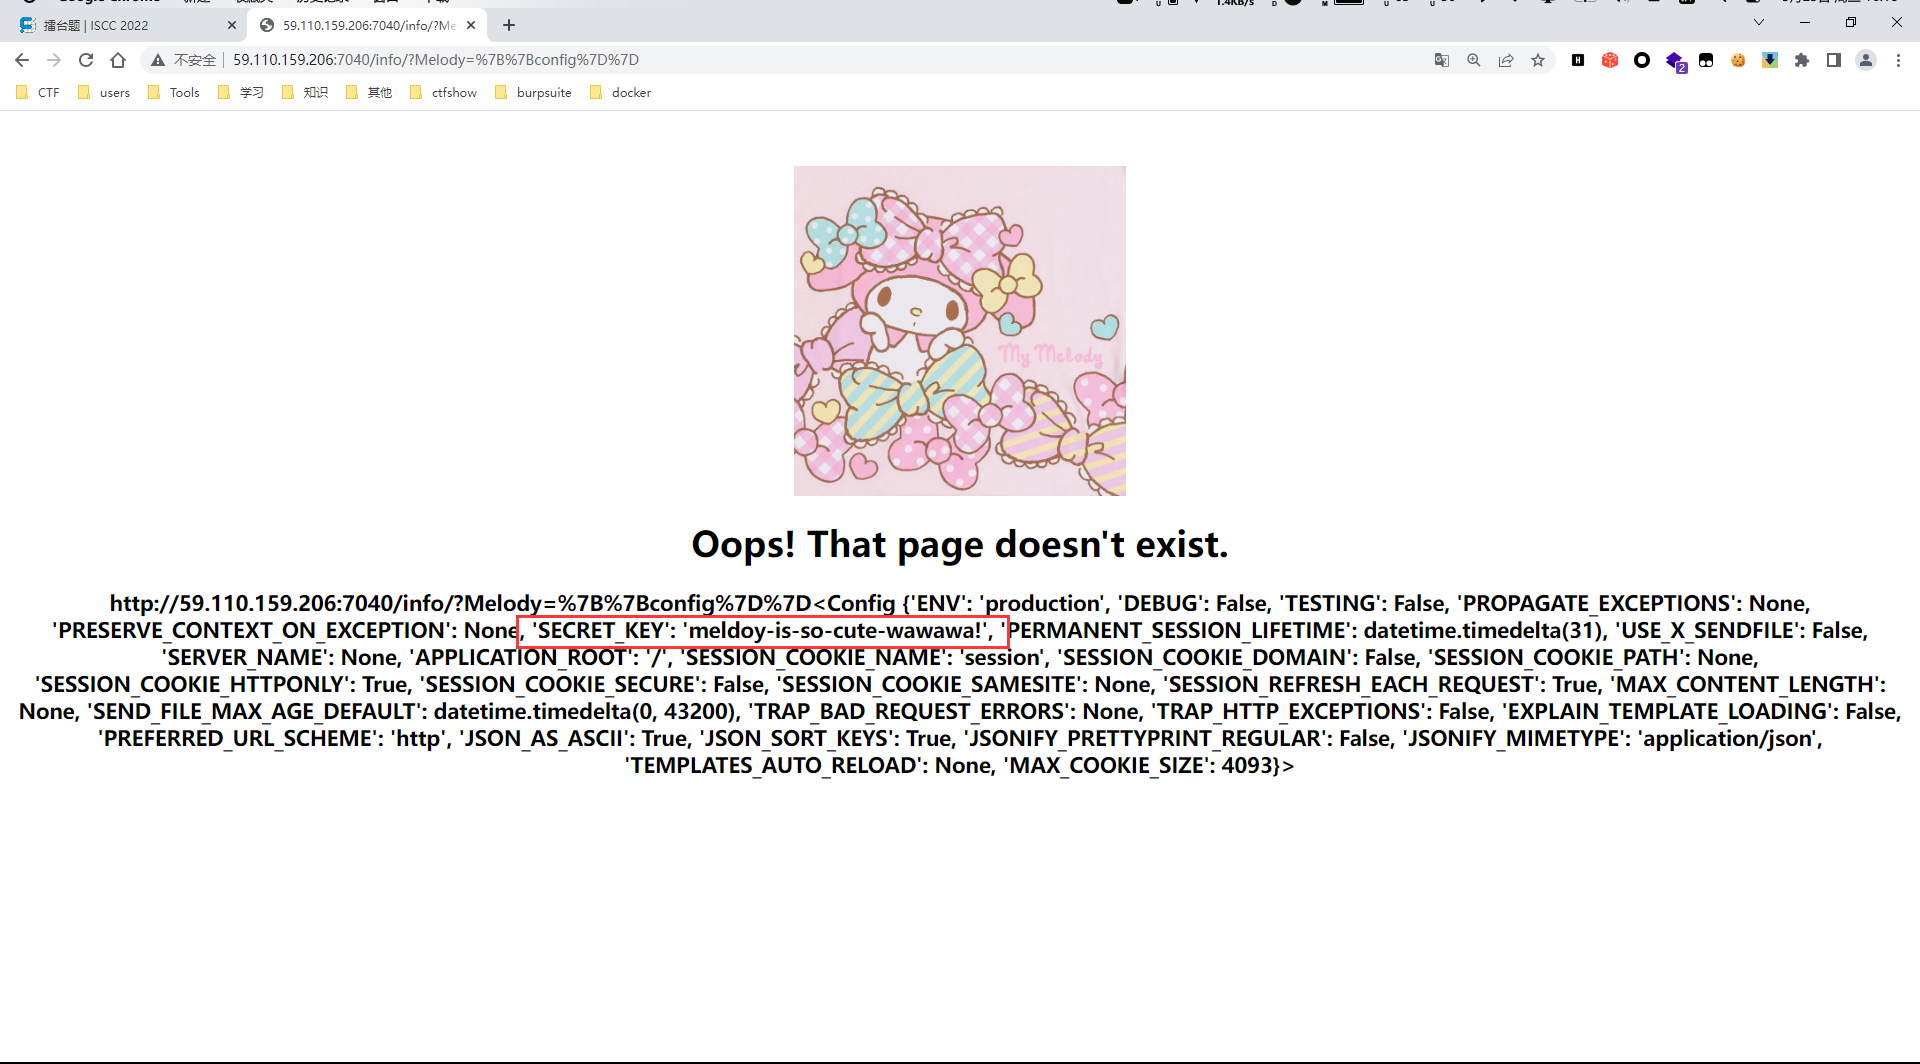Bookmark this tab with the star
The image size is (1920, 1064).
pyautogui.click(x=1538, y=60)
